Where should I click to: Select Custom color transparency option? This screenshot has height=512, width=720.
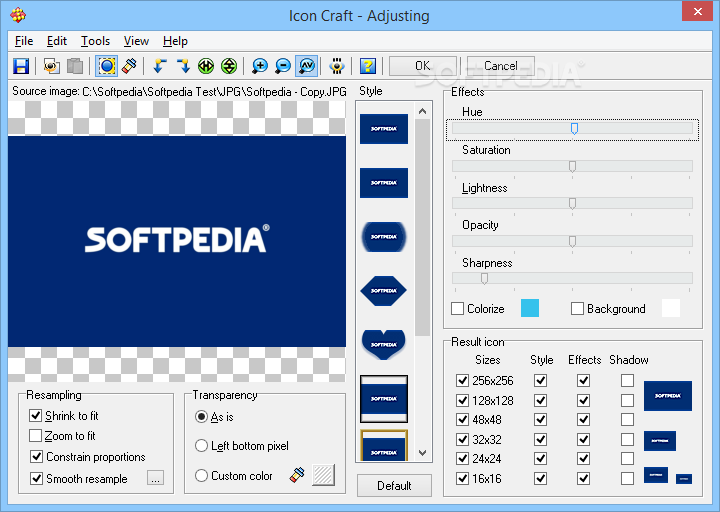(201, 475)
